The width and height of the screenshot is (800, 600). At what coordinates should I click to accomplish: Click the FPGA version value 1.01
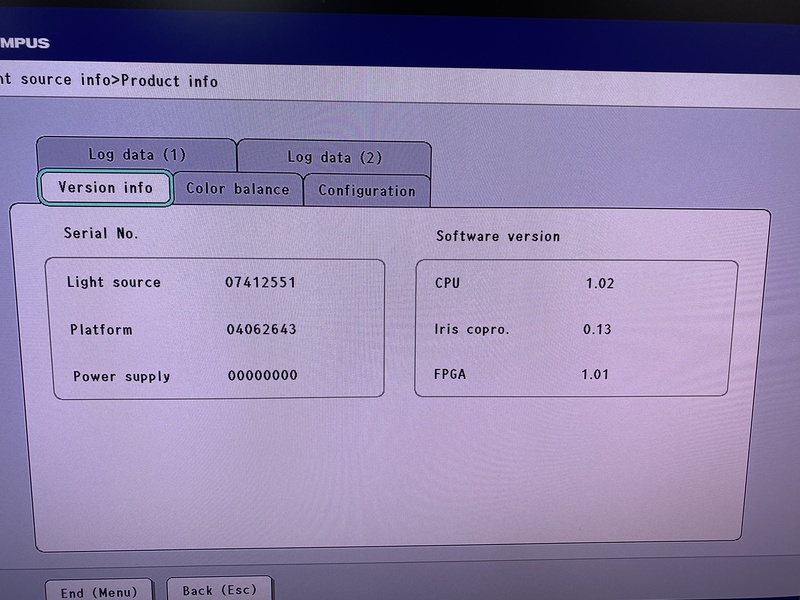[595, 374]
